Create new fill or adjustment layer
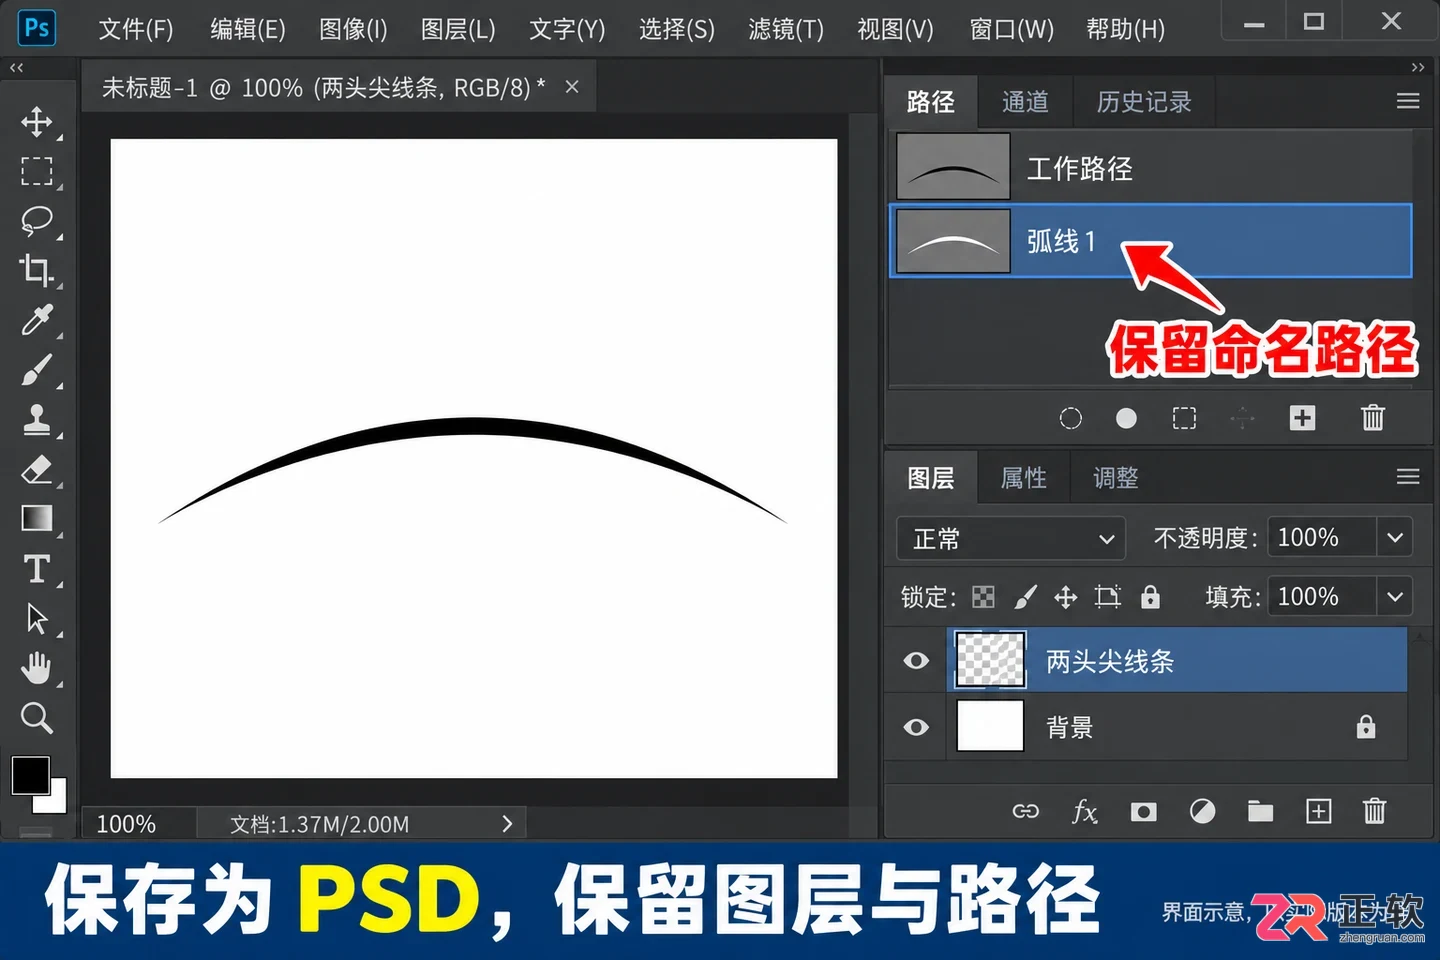Image resolution: width=1440 pixels, height=960 pixels. [x=1202, y=811]
